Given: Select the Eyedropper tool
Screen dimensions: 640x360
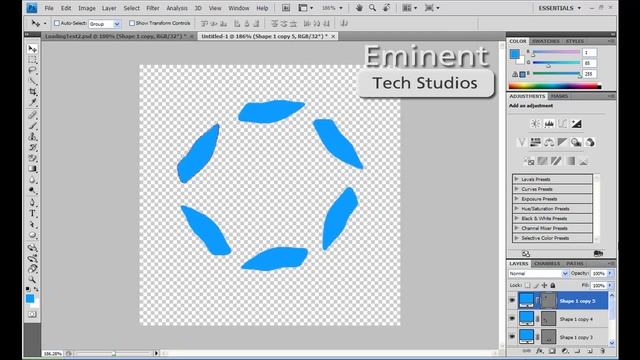Looking at the screenshot, I should click(32, 102).
